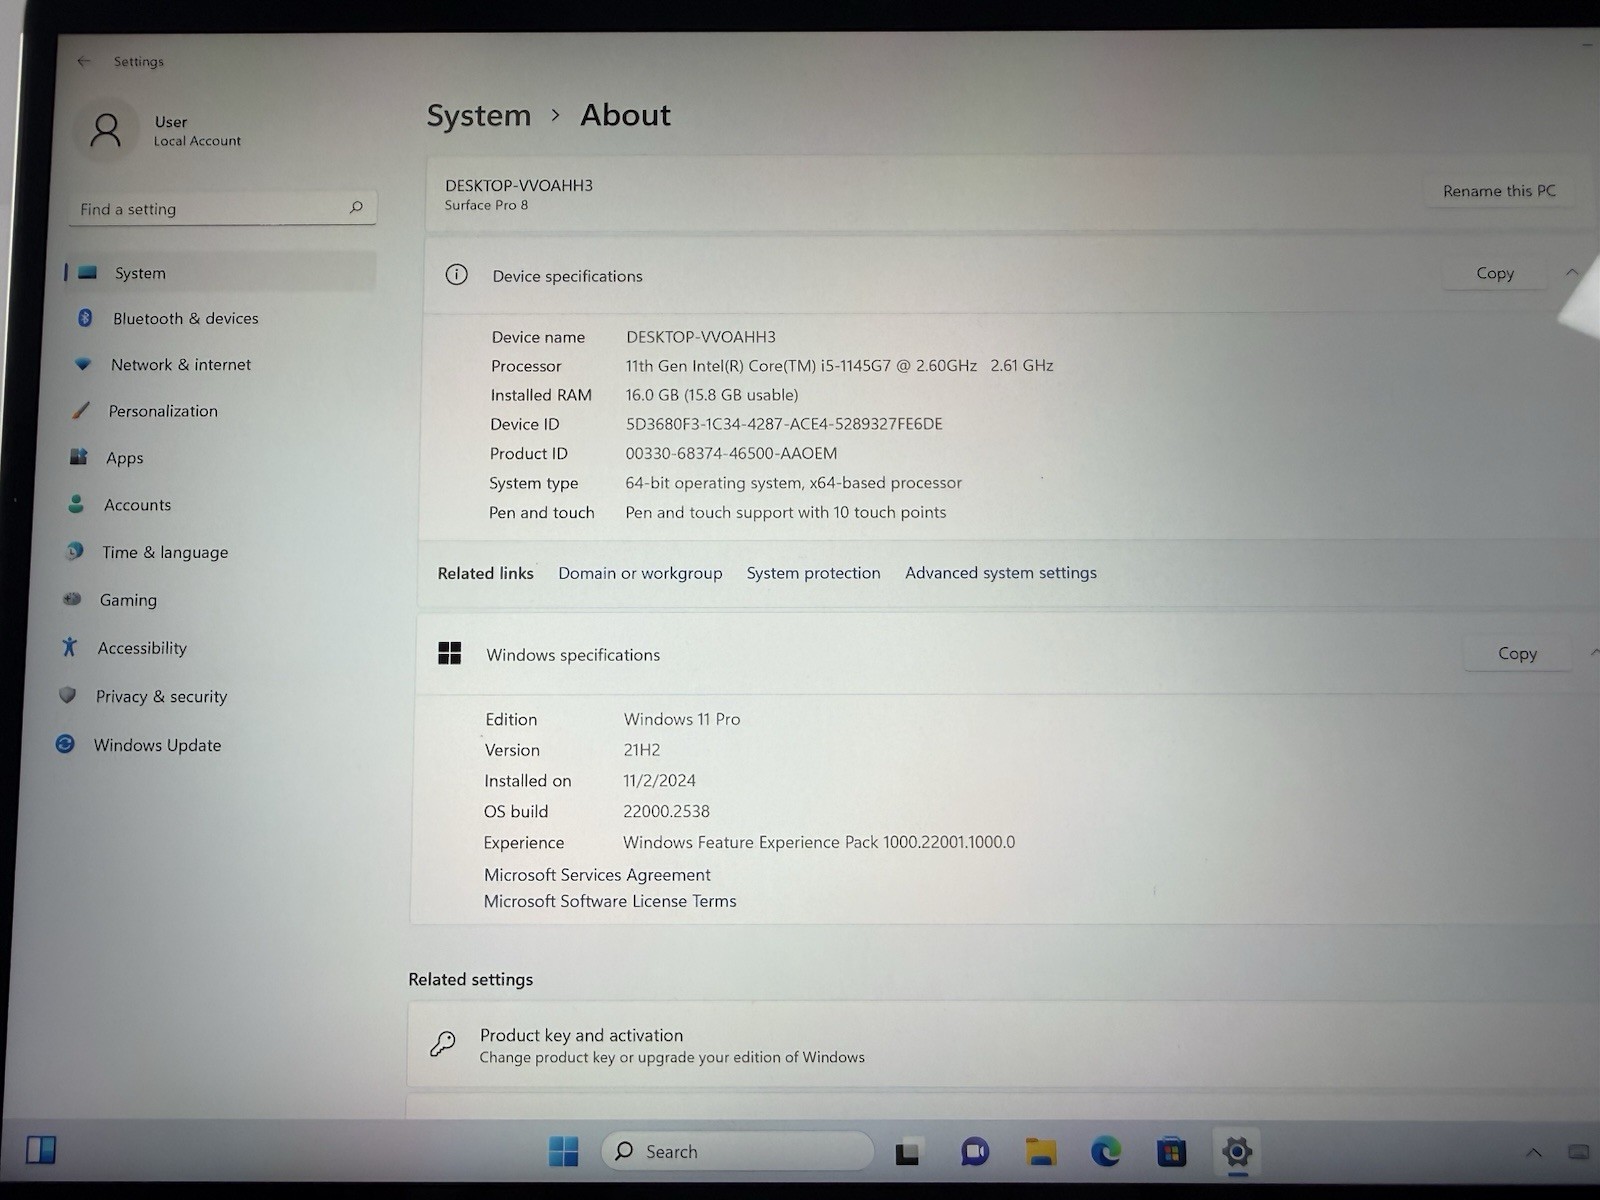Viewport: 1600px width, 1200px height.
Task: Open the User local account profile picture
Action: pos(106,130)
